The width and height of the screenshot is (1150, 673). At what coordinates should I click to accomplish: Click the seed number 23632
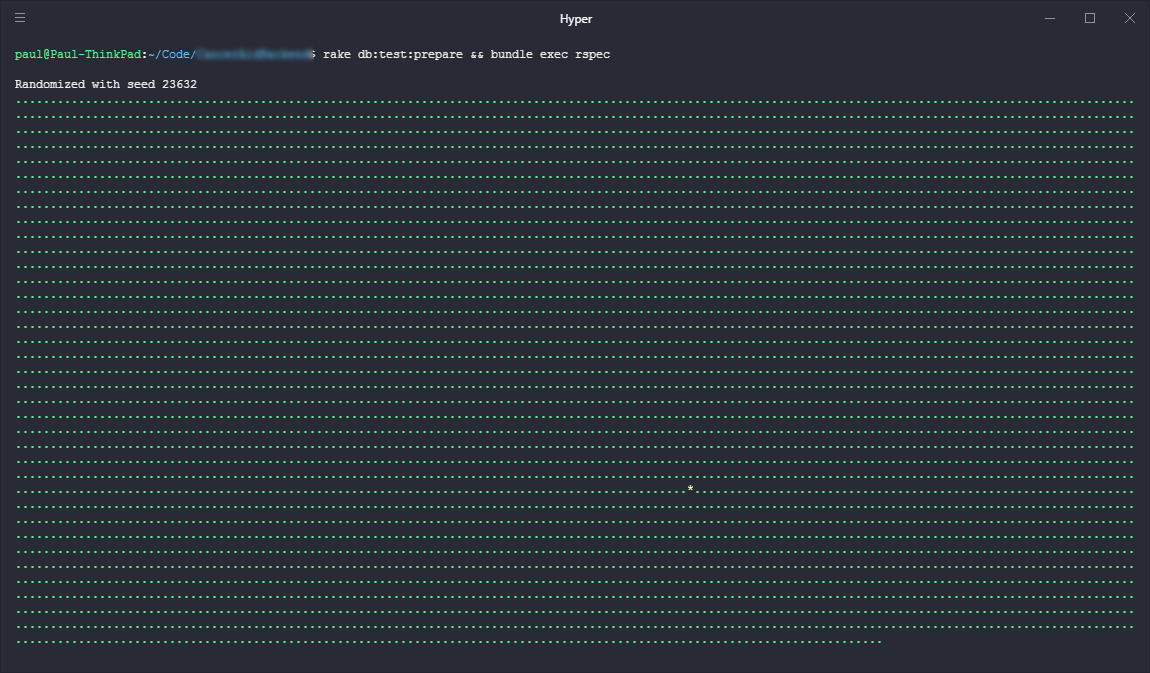tap(179, 84)
